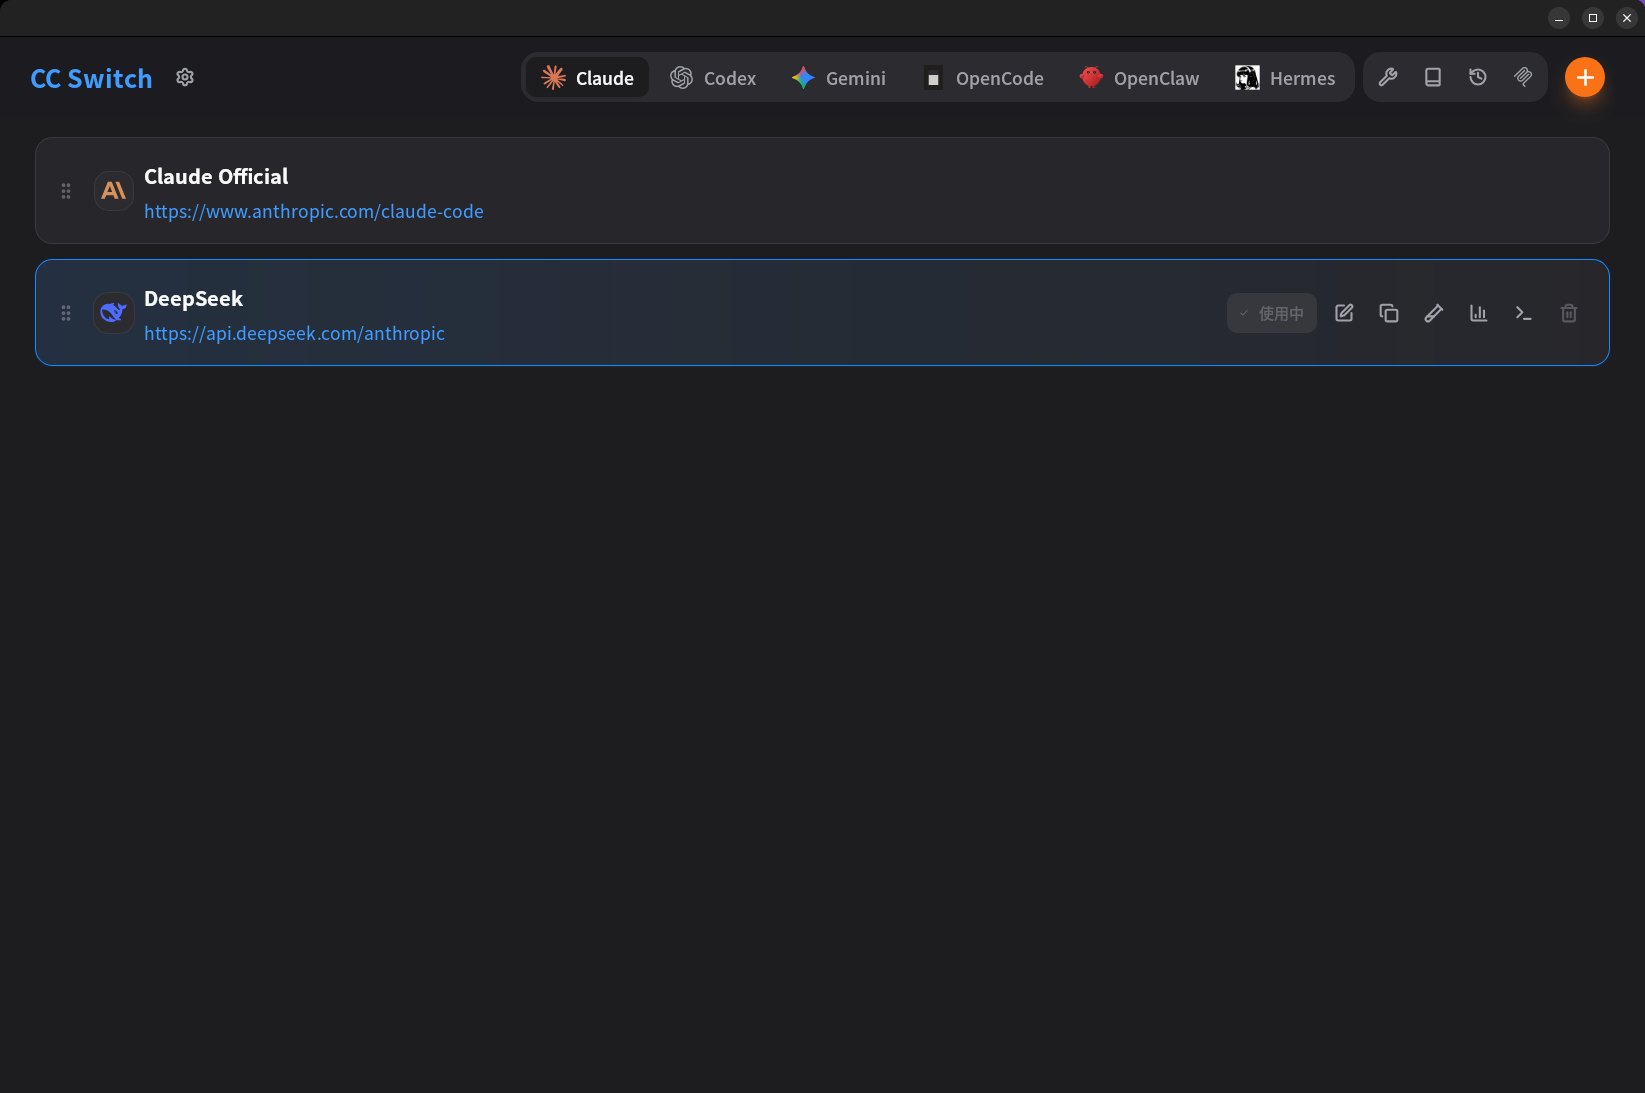Grab the drag handle on Claude Official

[x=66, y=191]
